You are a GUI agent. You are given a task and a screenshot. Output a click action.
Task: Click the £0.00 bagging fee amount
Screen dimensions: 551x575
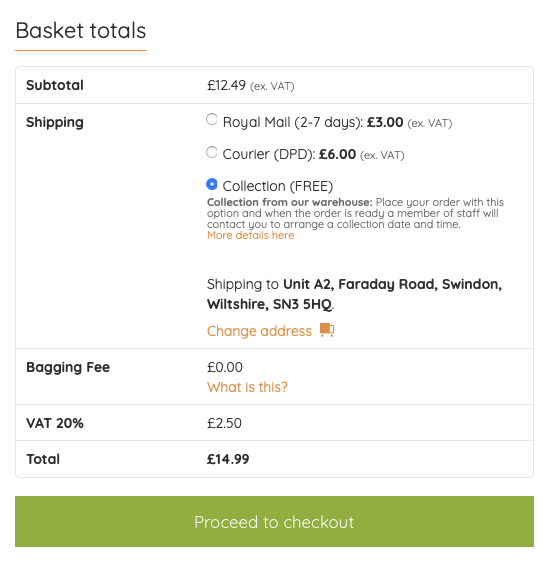(225, 367)
